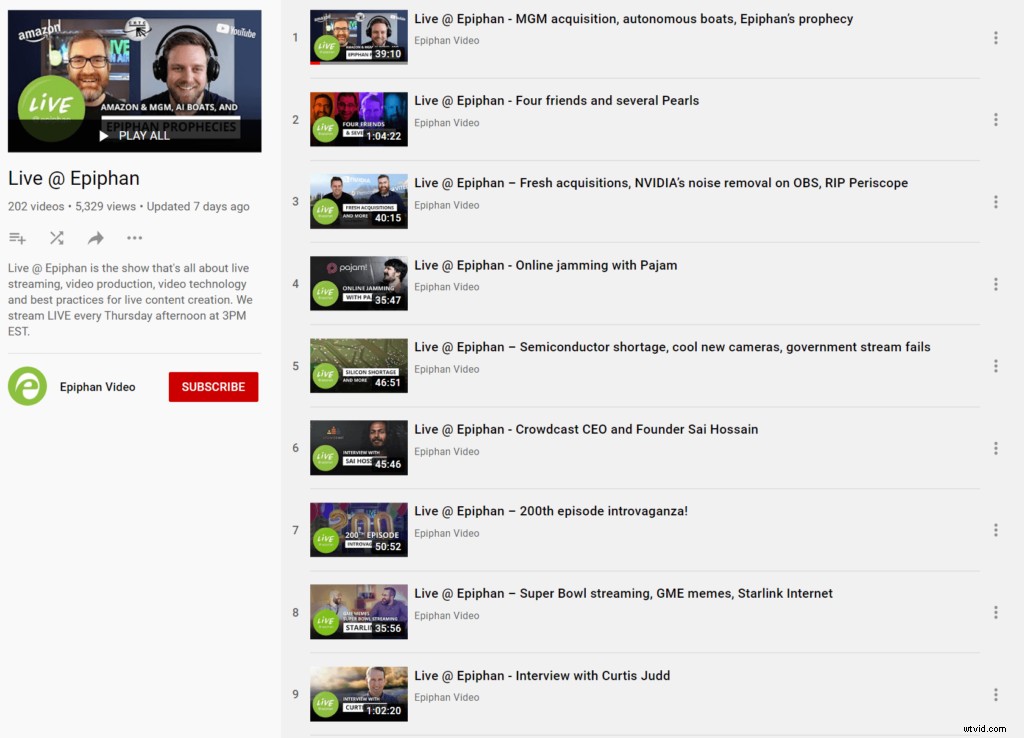Open options menu for the MGM acquisition video
The image size is (1024, 738).
point(996,37)
